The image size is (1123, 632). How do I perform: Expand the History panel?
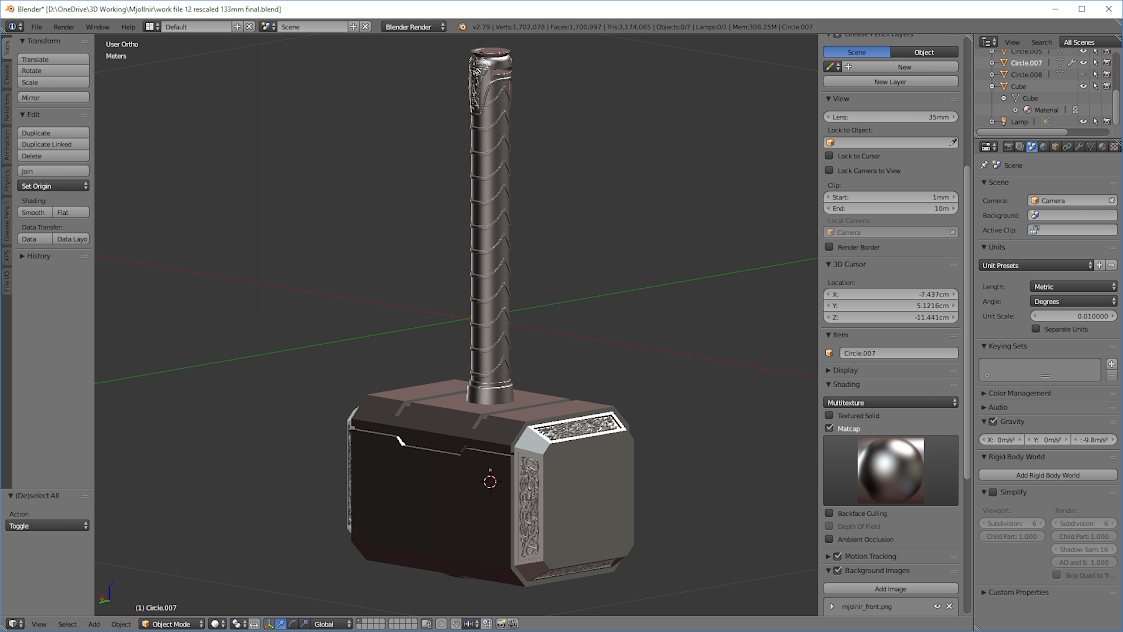(x=38, y=256)
